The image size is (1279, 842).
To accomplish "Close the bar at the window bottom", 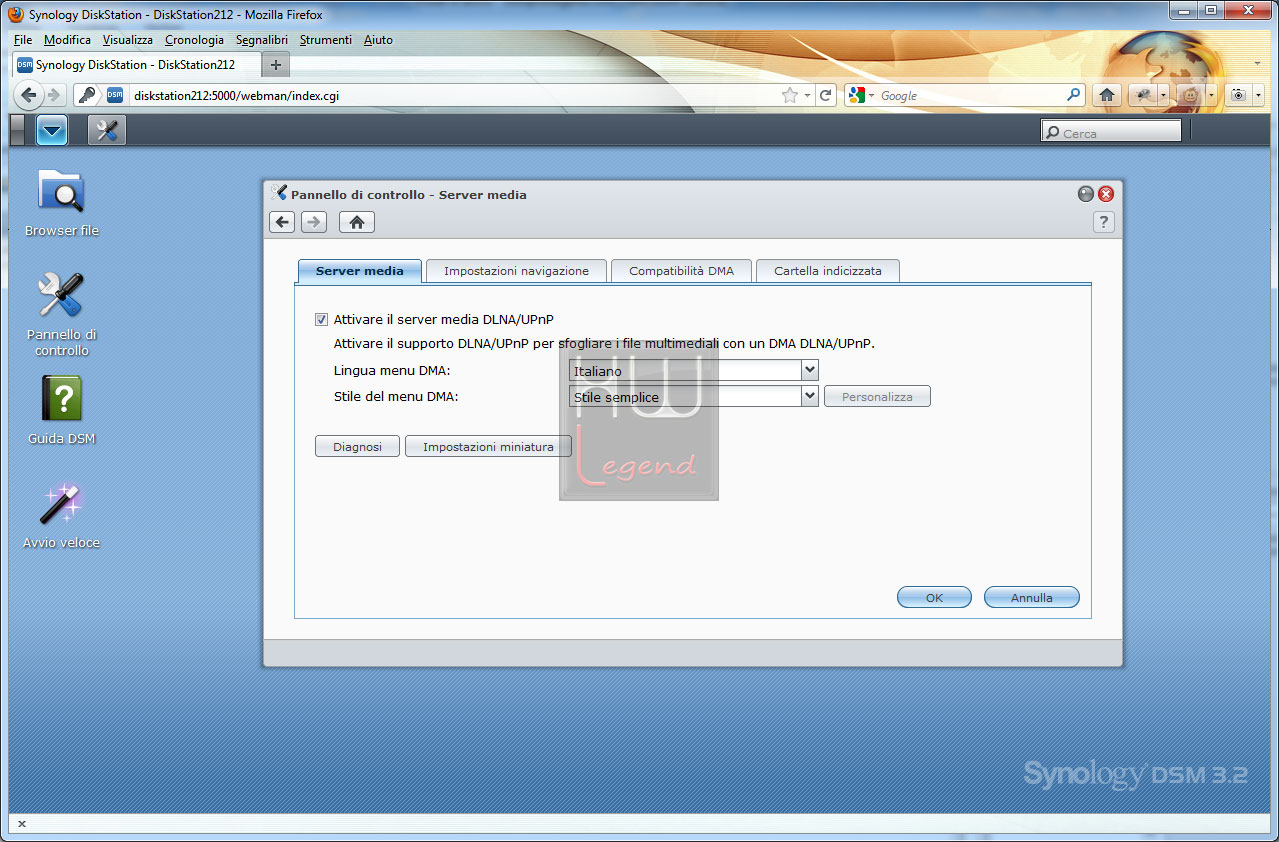I will [22, 824].
